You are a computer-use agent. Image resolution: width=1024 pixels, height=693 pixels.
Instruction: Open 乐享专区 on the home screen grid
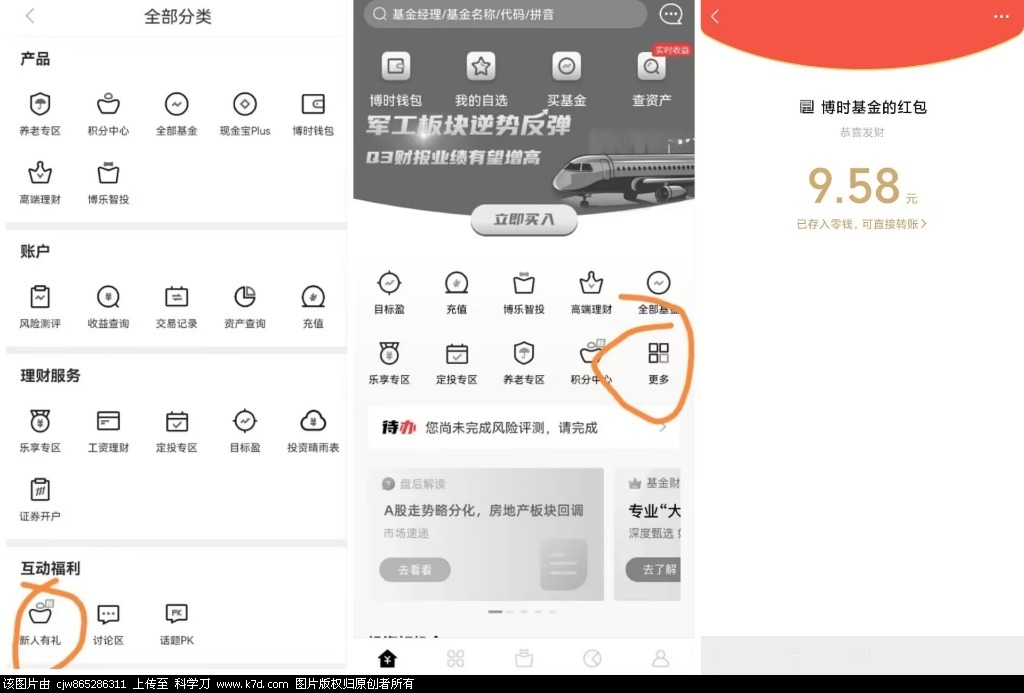pyautogui.click(x=389, y=363)
